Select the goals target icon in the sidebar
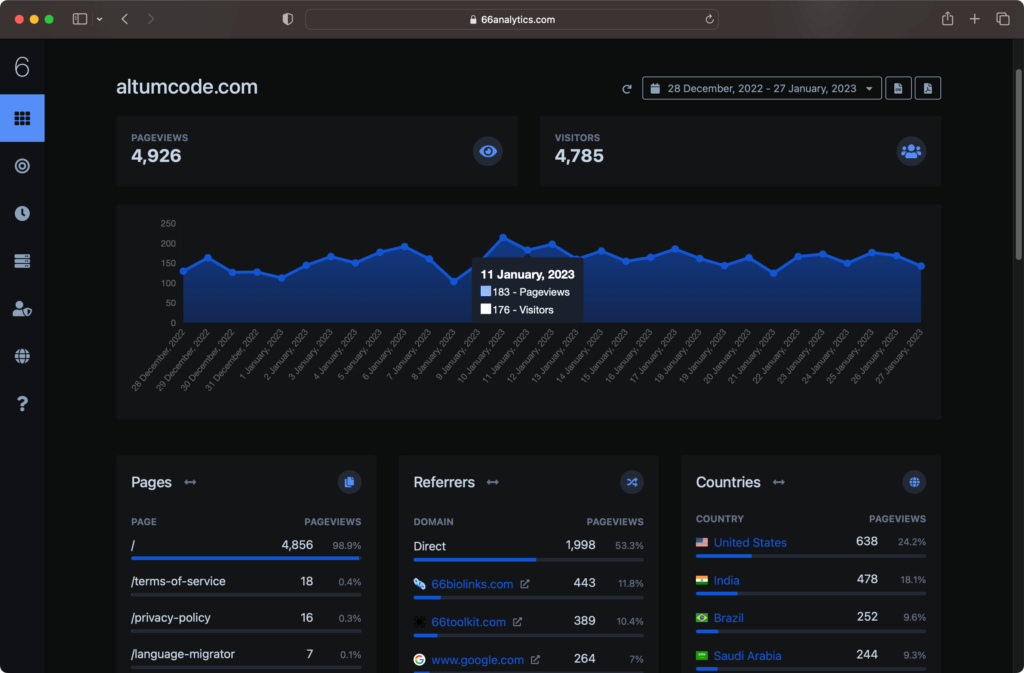The image size is (1024, 673). (x=21, y=166)
